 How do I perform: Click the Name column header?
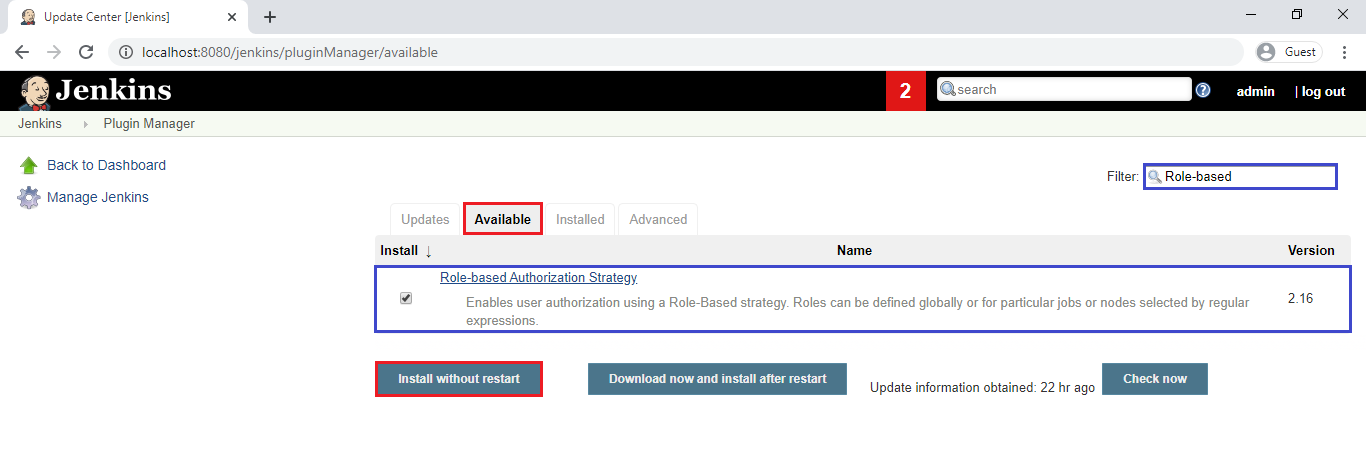854,251
